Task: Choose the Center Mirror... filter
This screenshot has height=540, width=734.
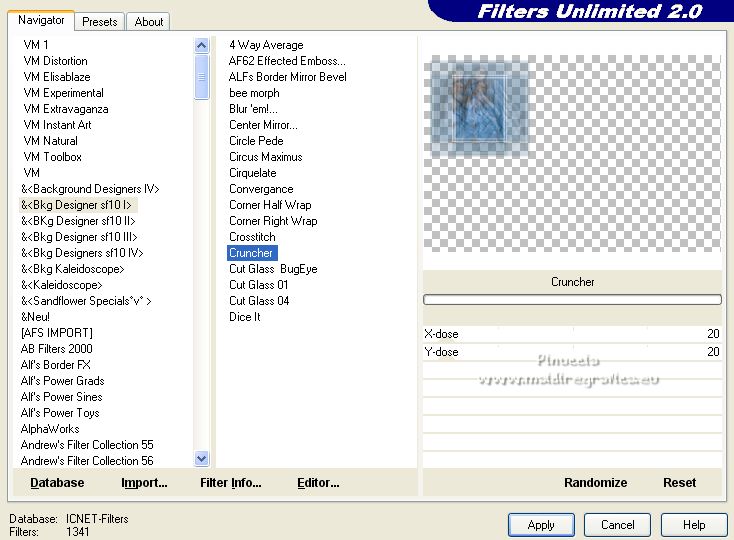Action: (x=263, y=124)
